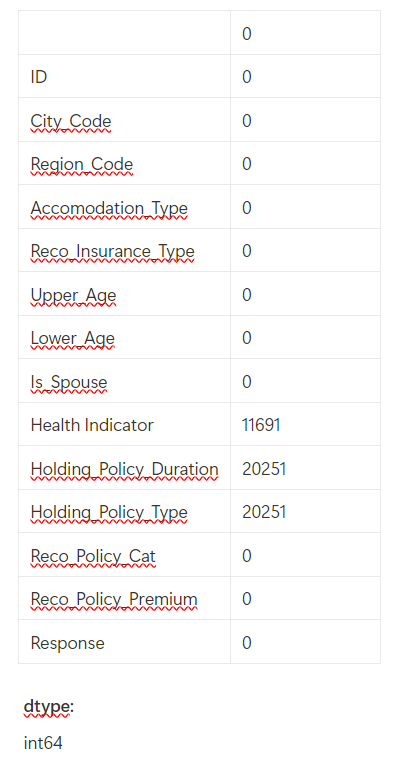The height and width of the screenshot is (762, 397).
Task: Click the Response row label
Action: pyautogui.click(x=68, y=643)
